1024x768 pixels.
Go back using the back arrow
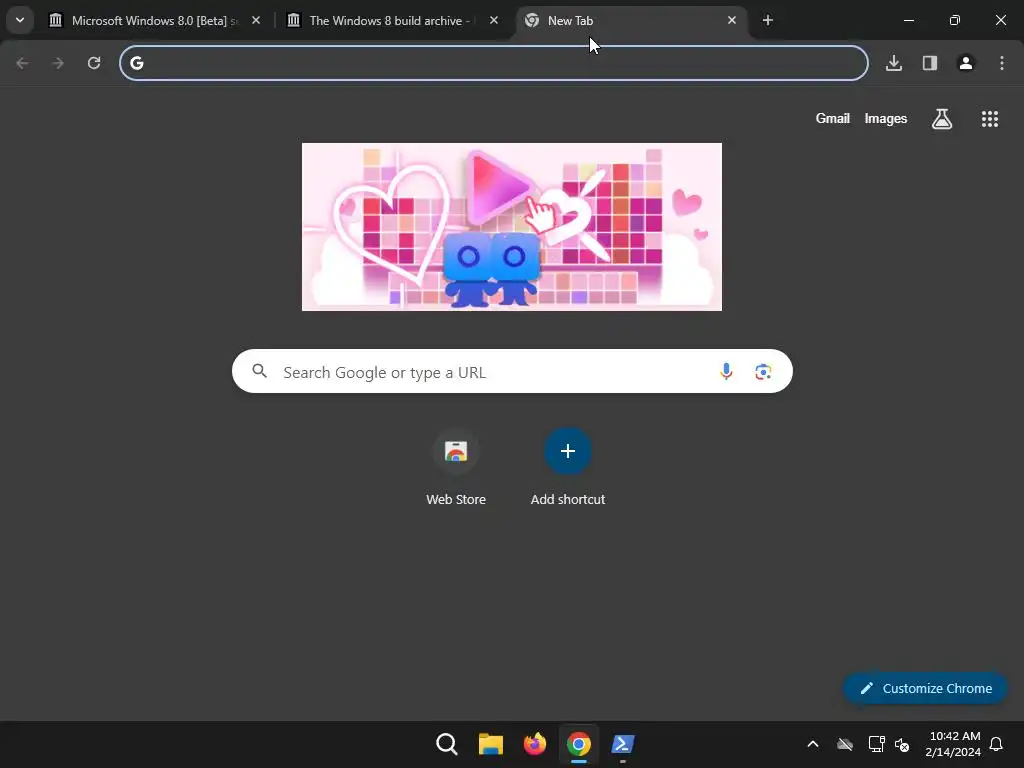[22, 63]
